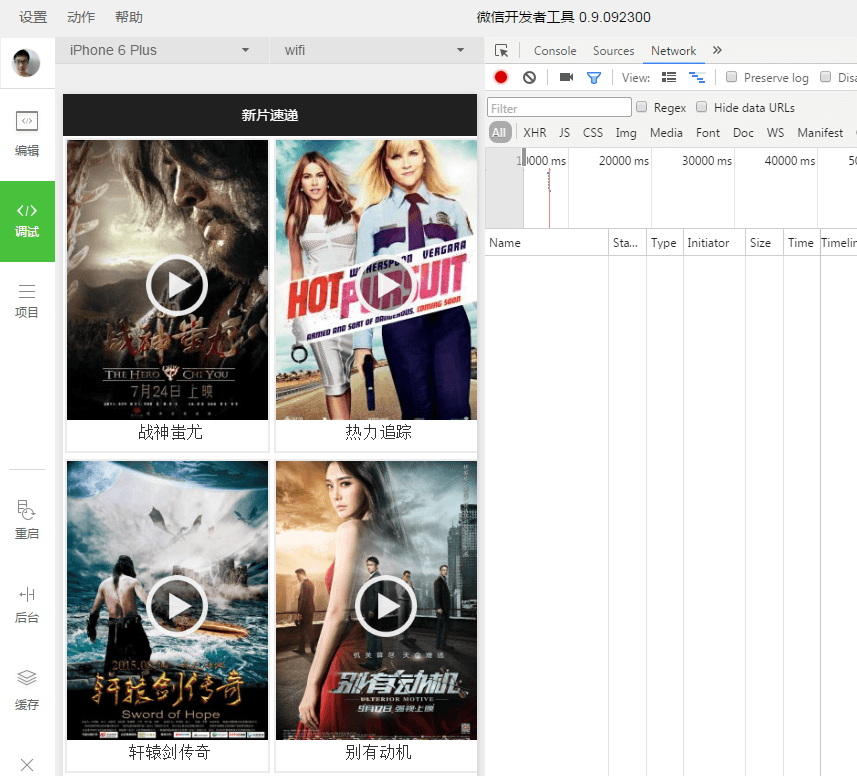Filter requests by XHR type
This screenshot has width=857, height=776.
click(535, 132)
